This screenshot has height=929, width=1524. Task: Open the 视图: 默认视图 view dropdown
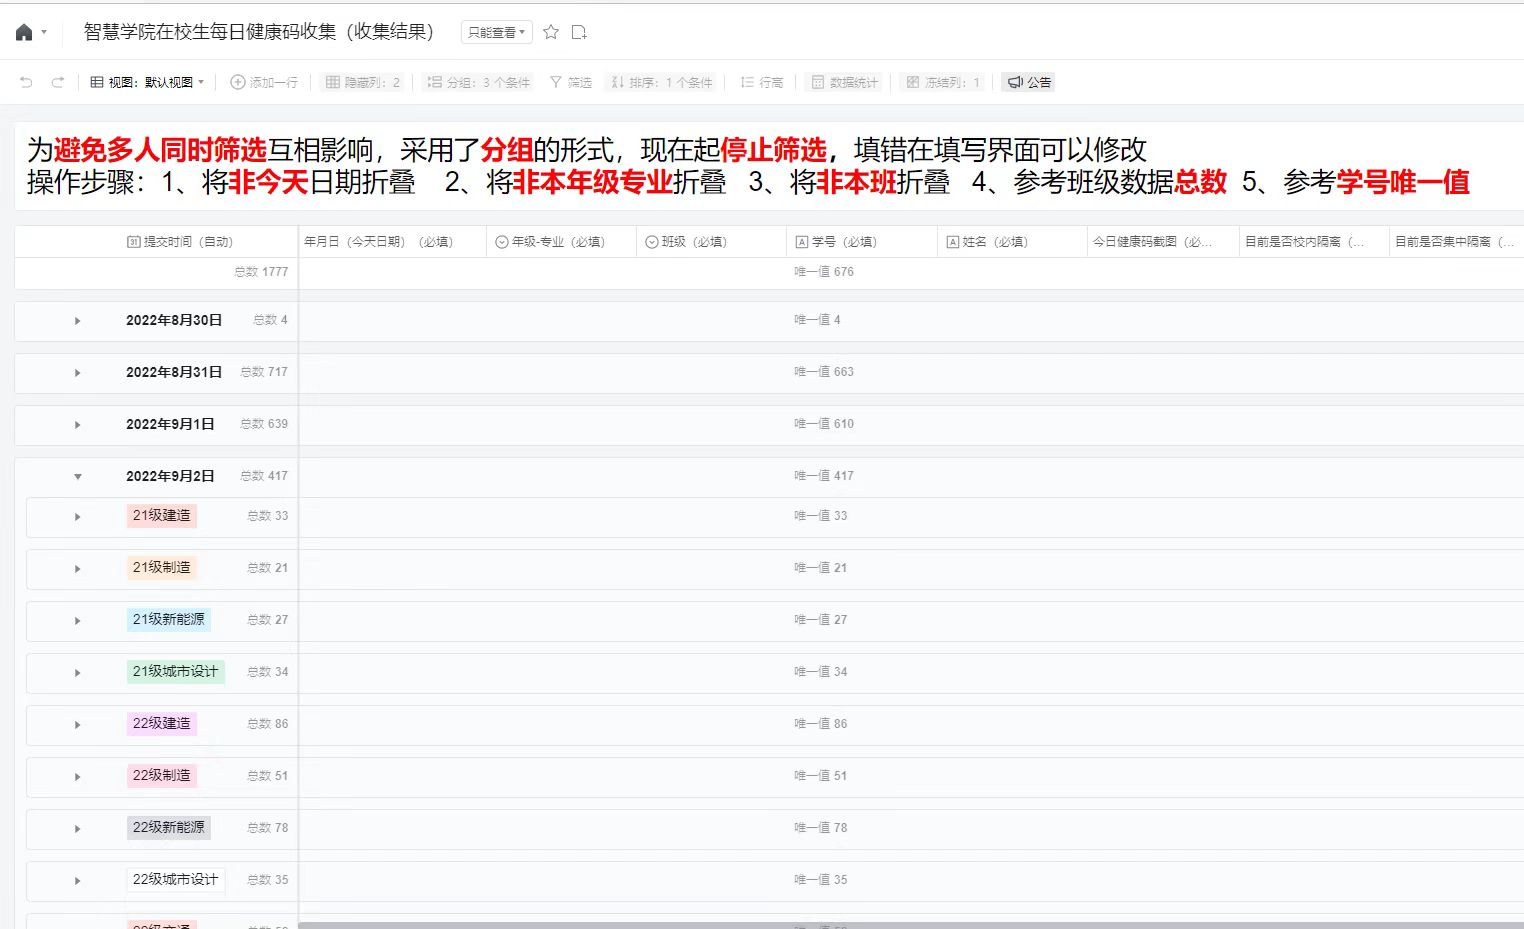[147, 82]
